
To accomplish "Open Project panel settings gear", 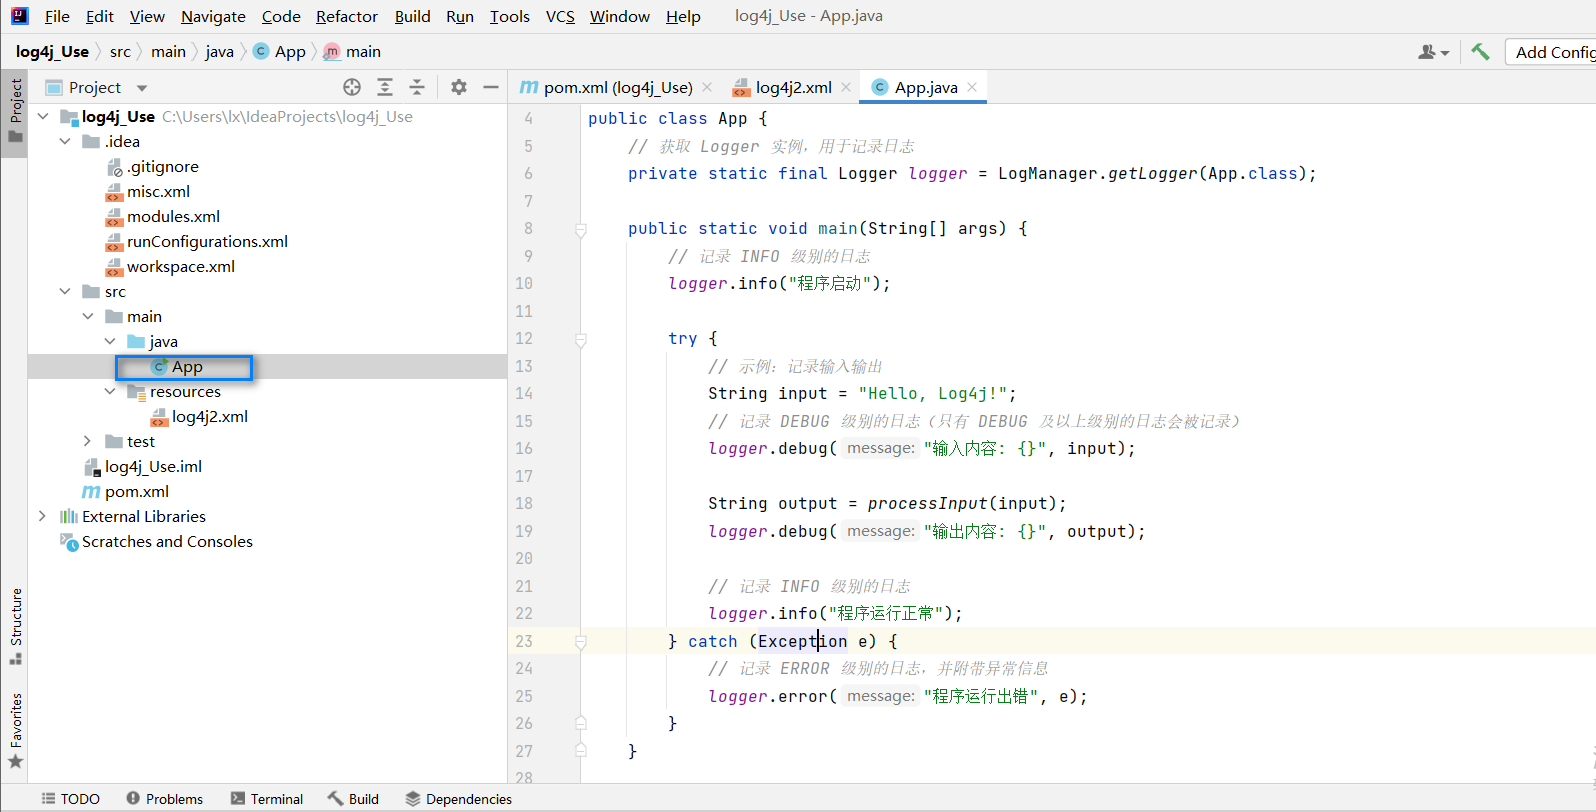I will [459, 87].
